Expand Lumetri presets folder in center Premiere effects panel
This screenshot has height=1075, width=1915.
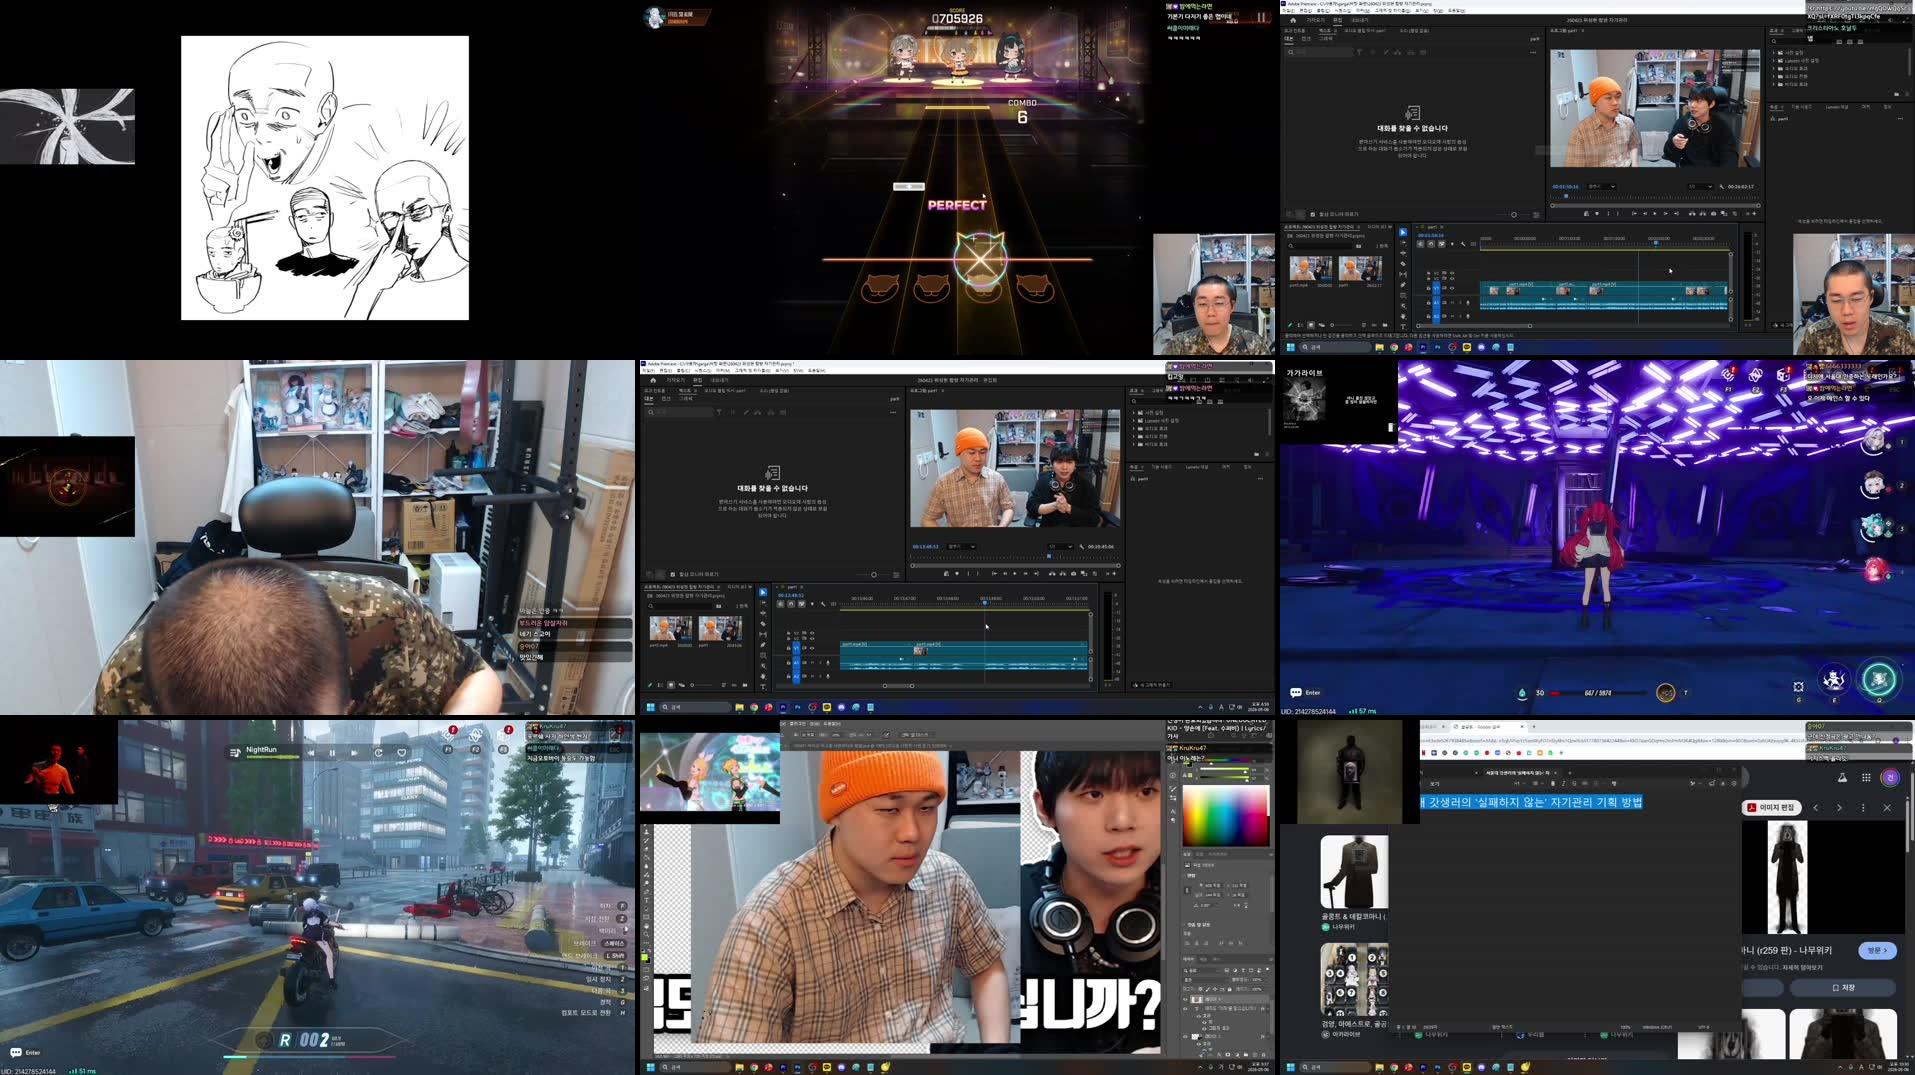[x=1133, y=421]
